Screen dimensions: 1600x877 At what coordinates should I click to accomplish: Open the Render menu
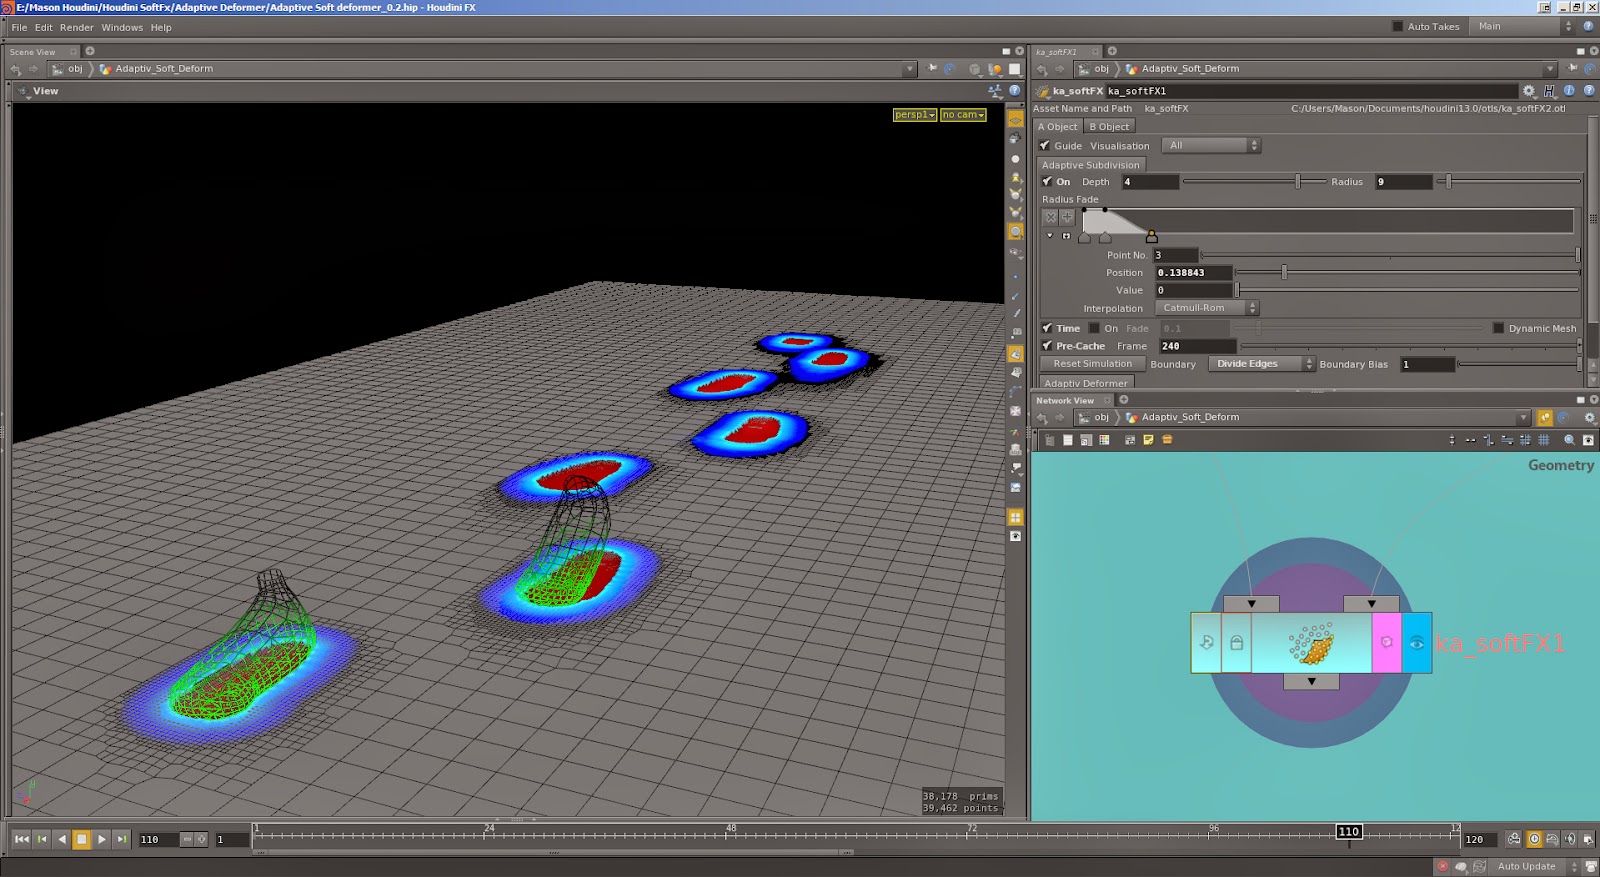coord(76,28)
